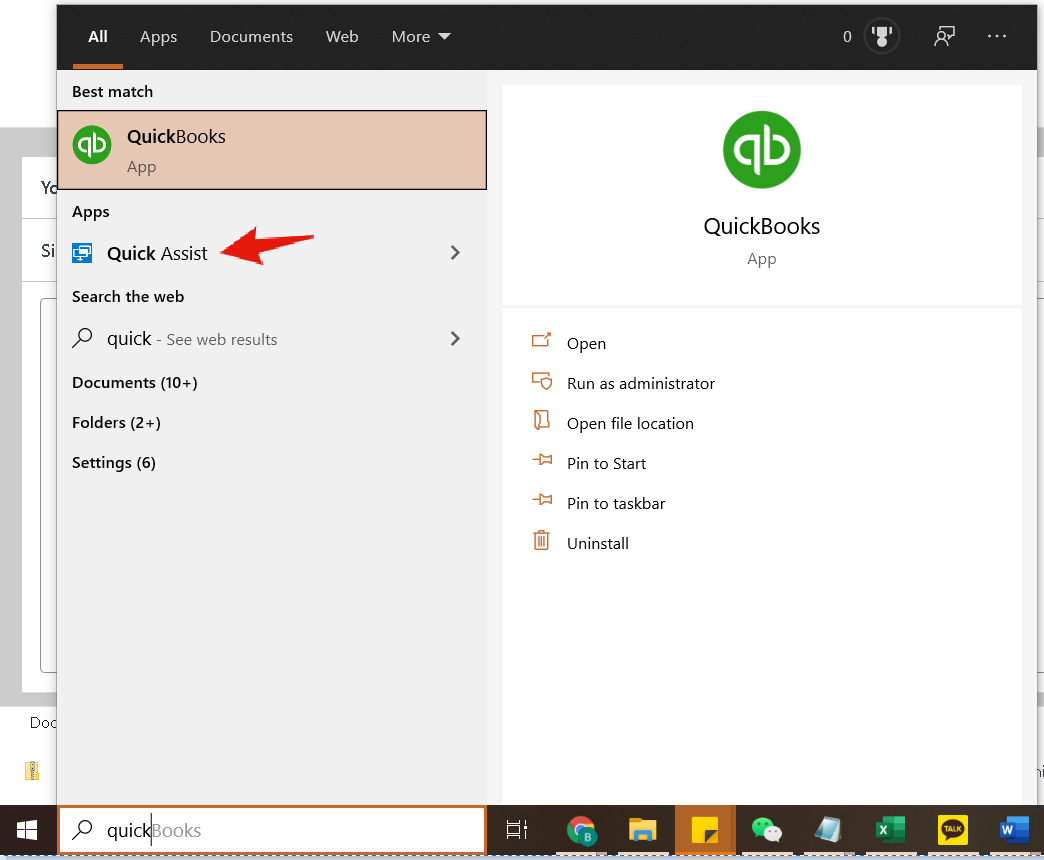Click the large QuickBooks logo in preview pane
Viewport: 1044px width, 860px height.
[761, 150]
